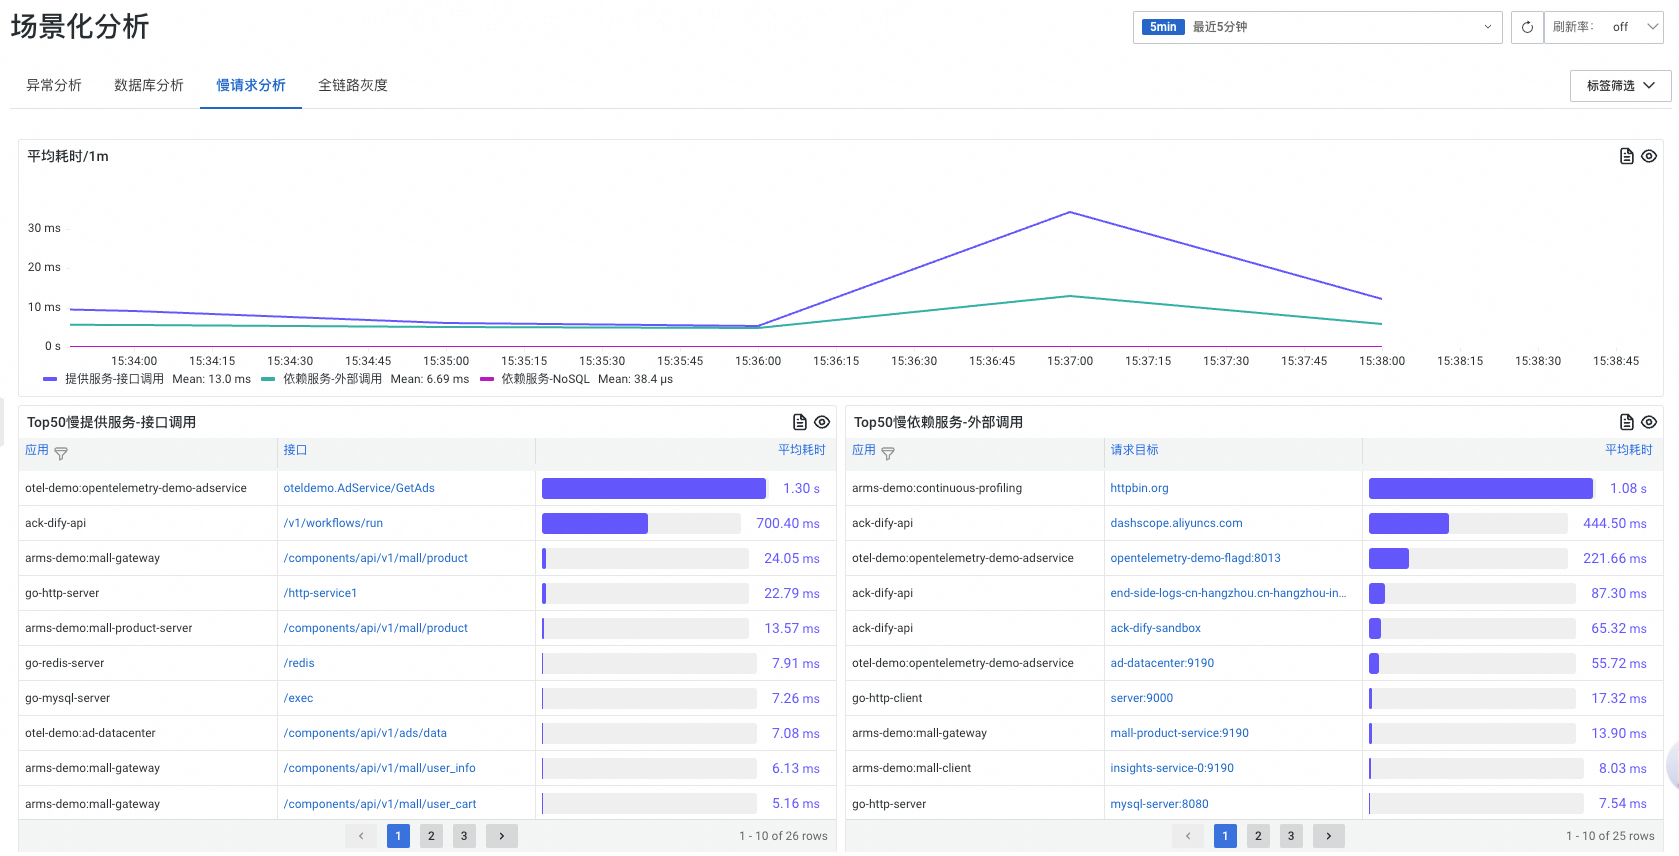Viewport: 1679px width, 856px height.
Task: Go to page 3 in right table
Action: (x=1291, y=836)
